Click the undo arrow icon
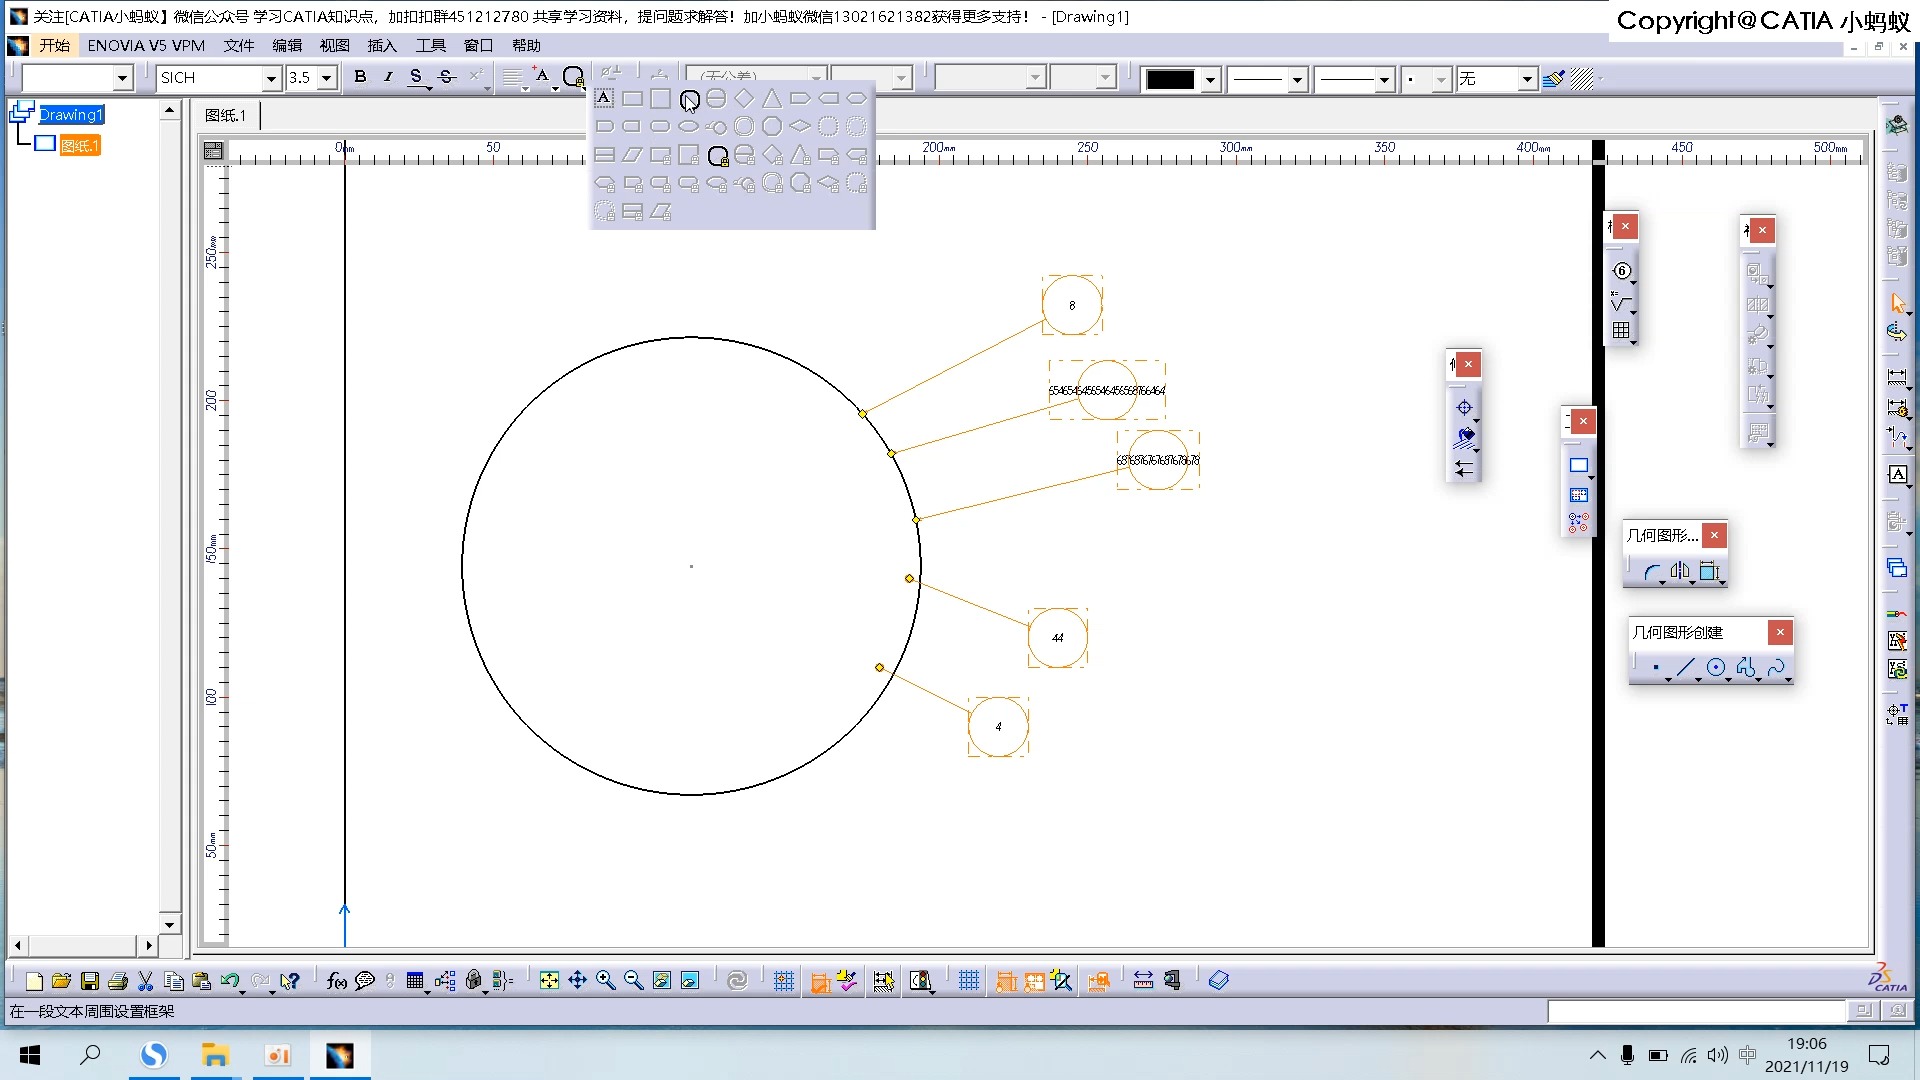This screenshot has height=1080, width=1920. coord(230,981)
